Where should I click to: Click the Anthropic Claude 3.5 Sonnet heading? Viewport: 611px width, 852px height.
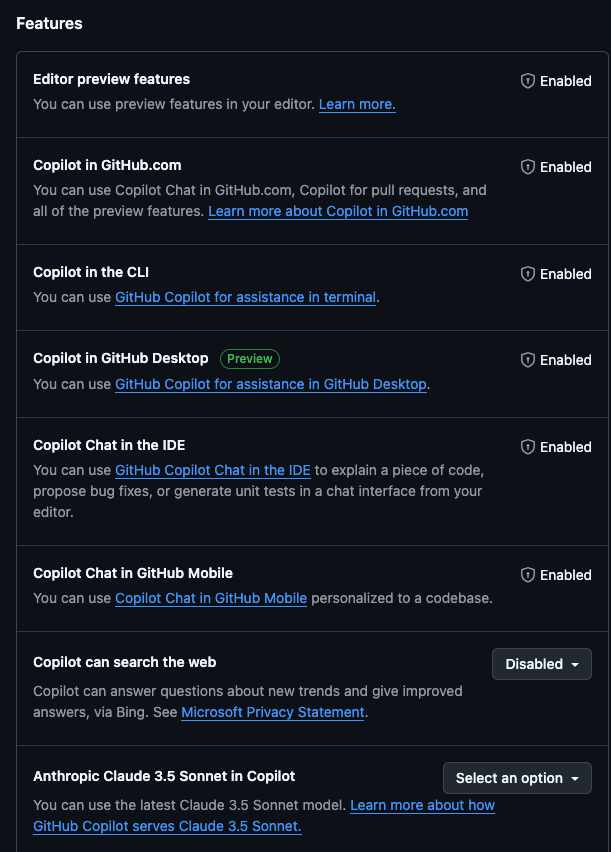pyautogui.click(x=164, y=776)
